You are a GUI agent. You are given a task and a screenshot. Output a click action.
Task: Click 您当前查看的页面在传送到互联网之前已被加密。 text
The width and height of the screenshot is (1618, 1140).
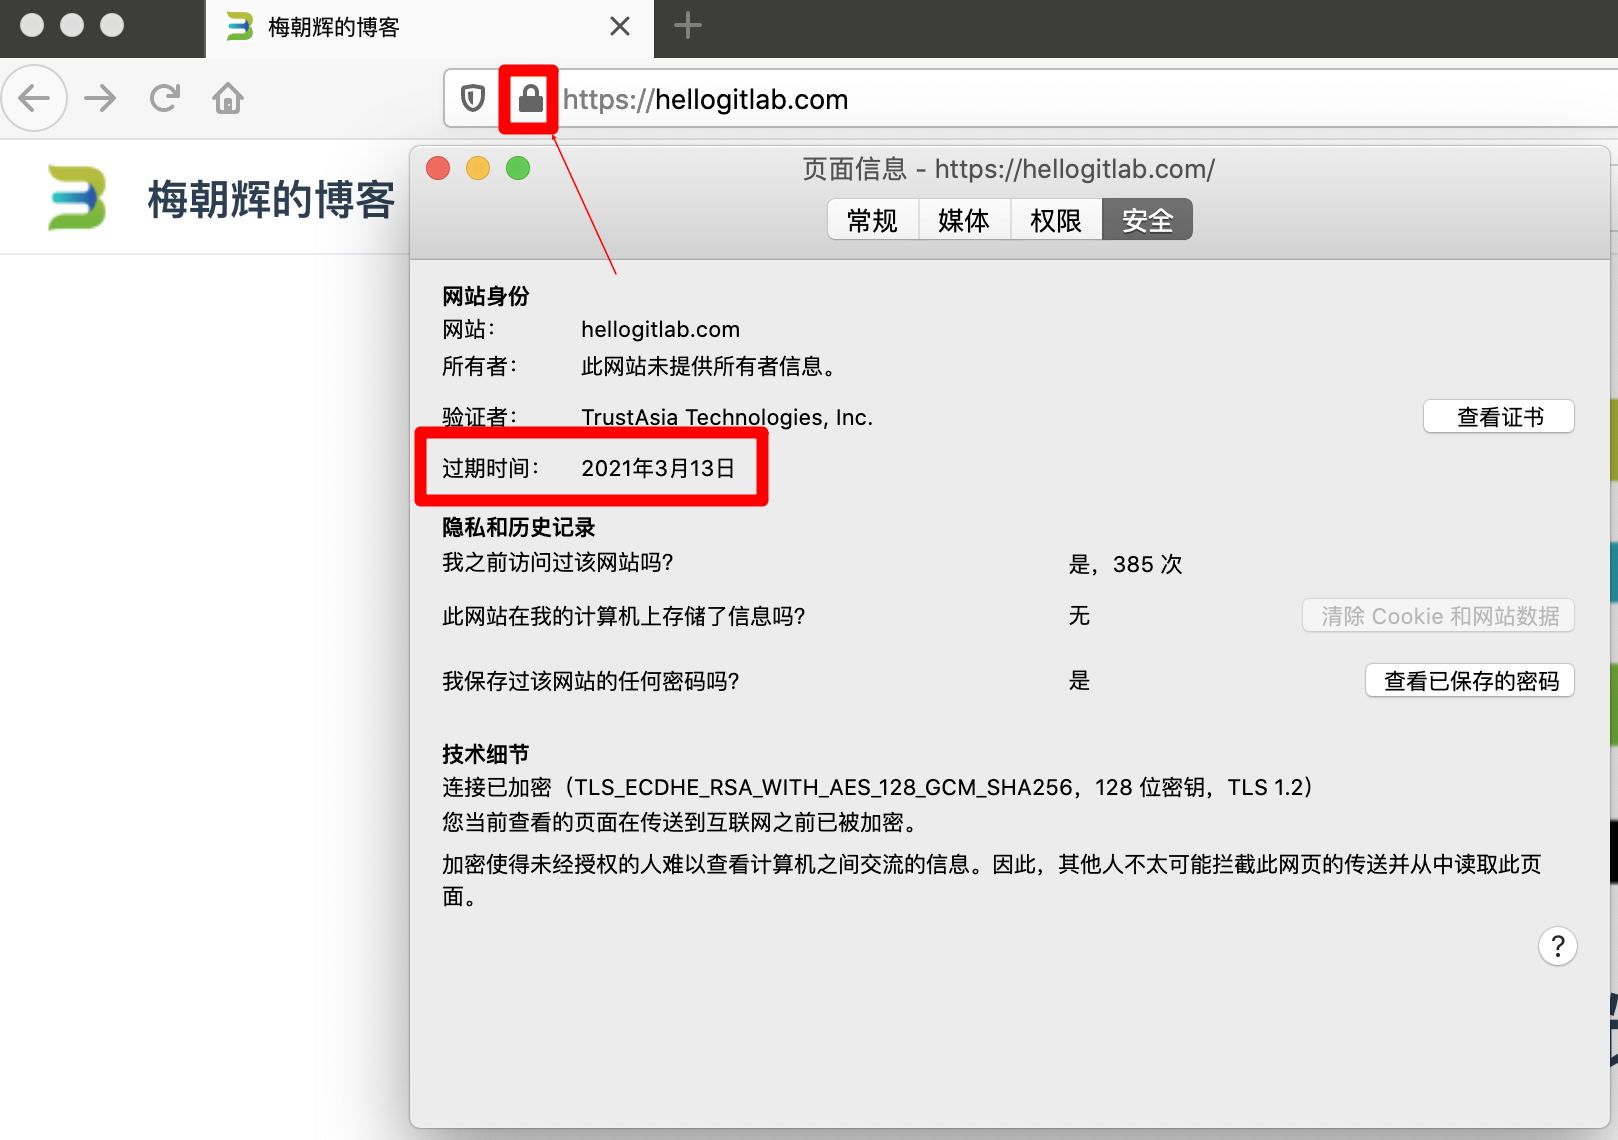[680, 822]
